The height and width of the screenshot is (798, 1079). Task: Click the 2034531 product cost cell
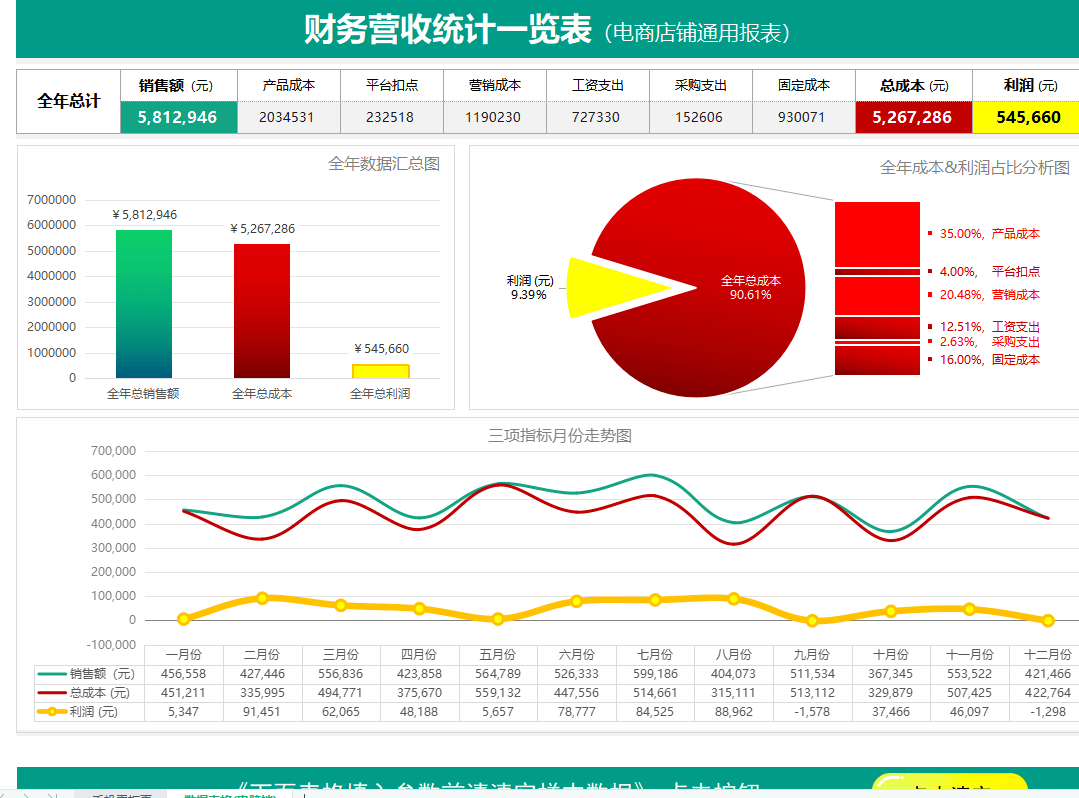tap(288, 117)
